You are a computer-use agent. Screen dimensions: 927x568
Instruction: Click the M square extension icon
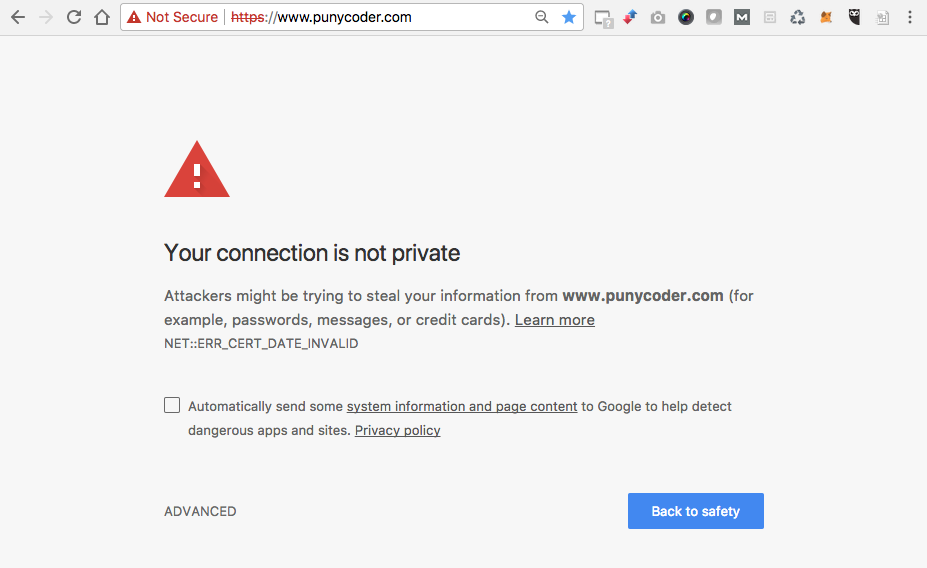click(742, 17)
